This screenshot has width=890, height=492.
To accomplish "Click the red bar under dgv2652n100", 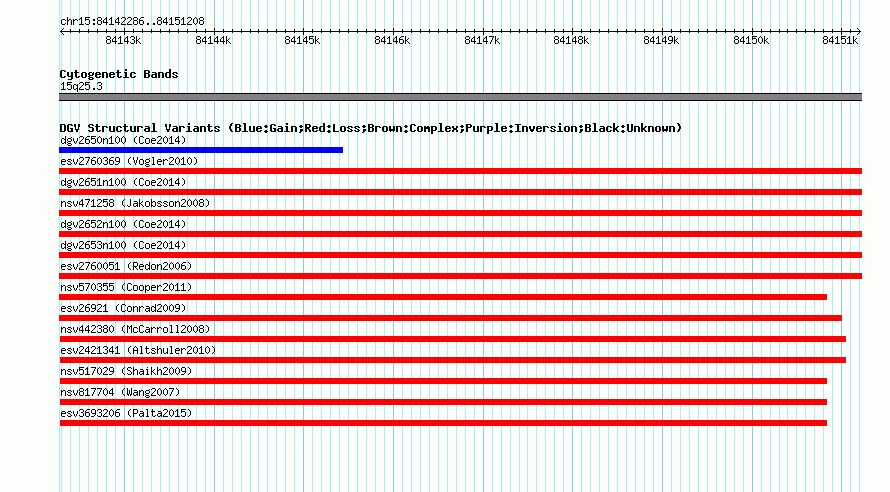I will [460, 234].
